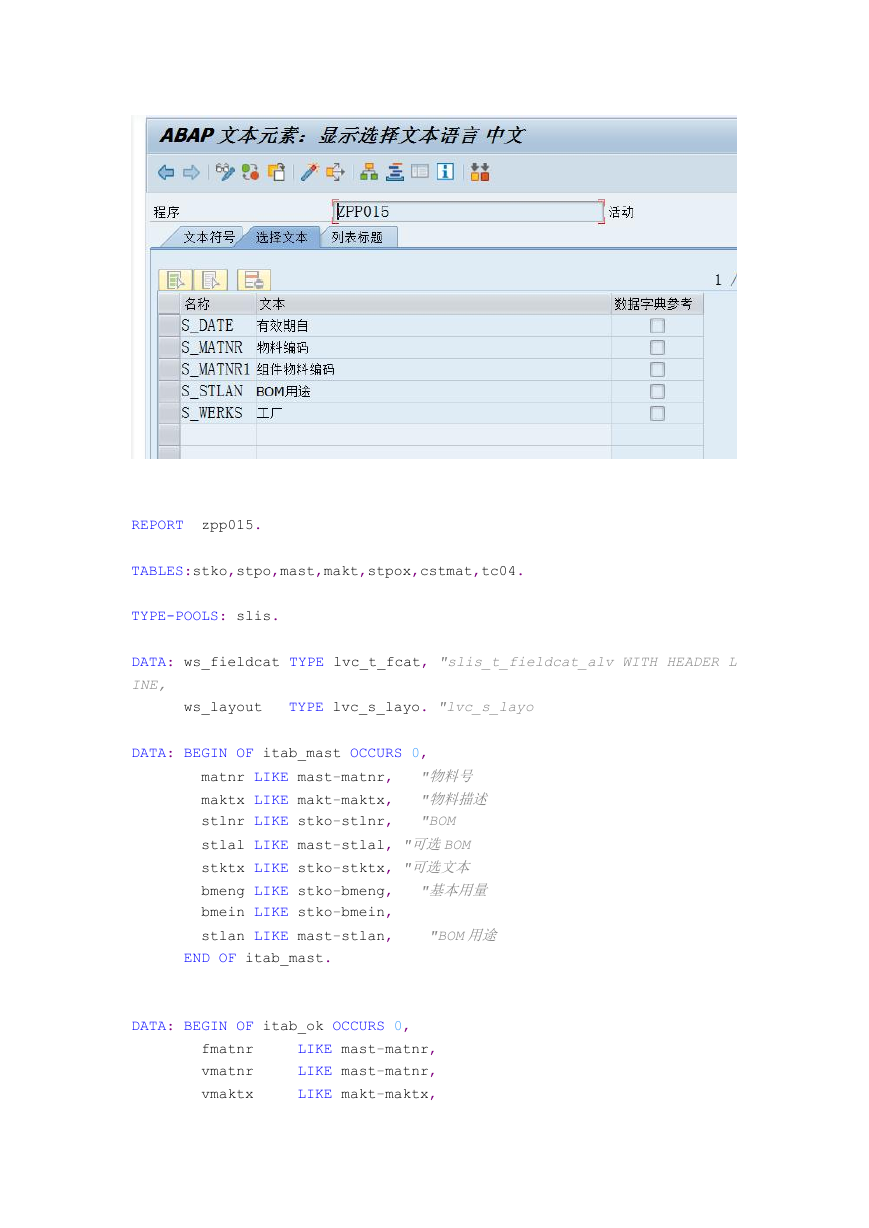Click the Delete Row icon button
Viewport: 869px width, 1228px height.
click(x=254, y=280)
